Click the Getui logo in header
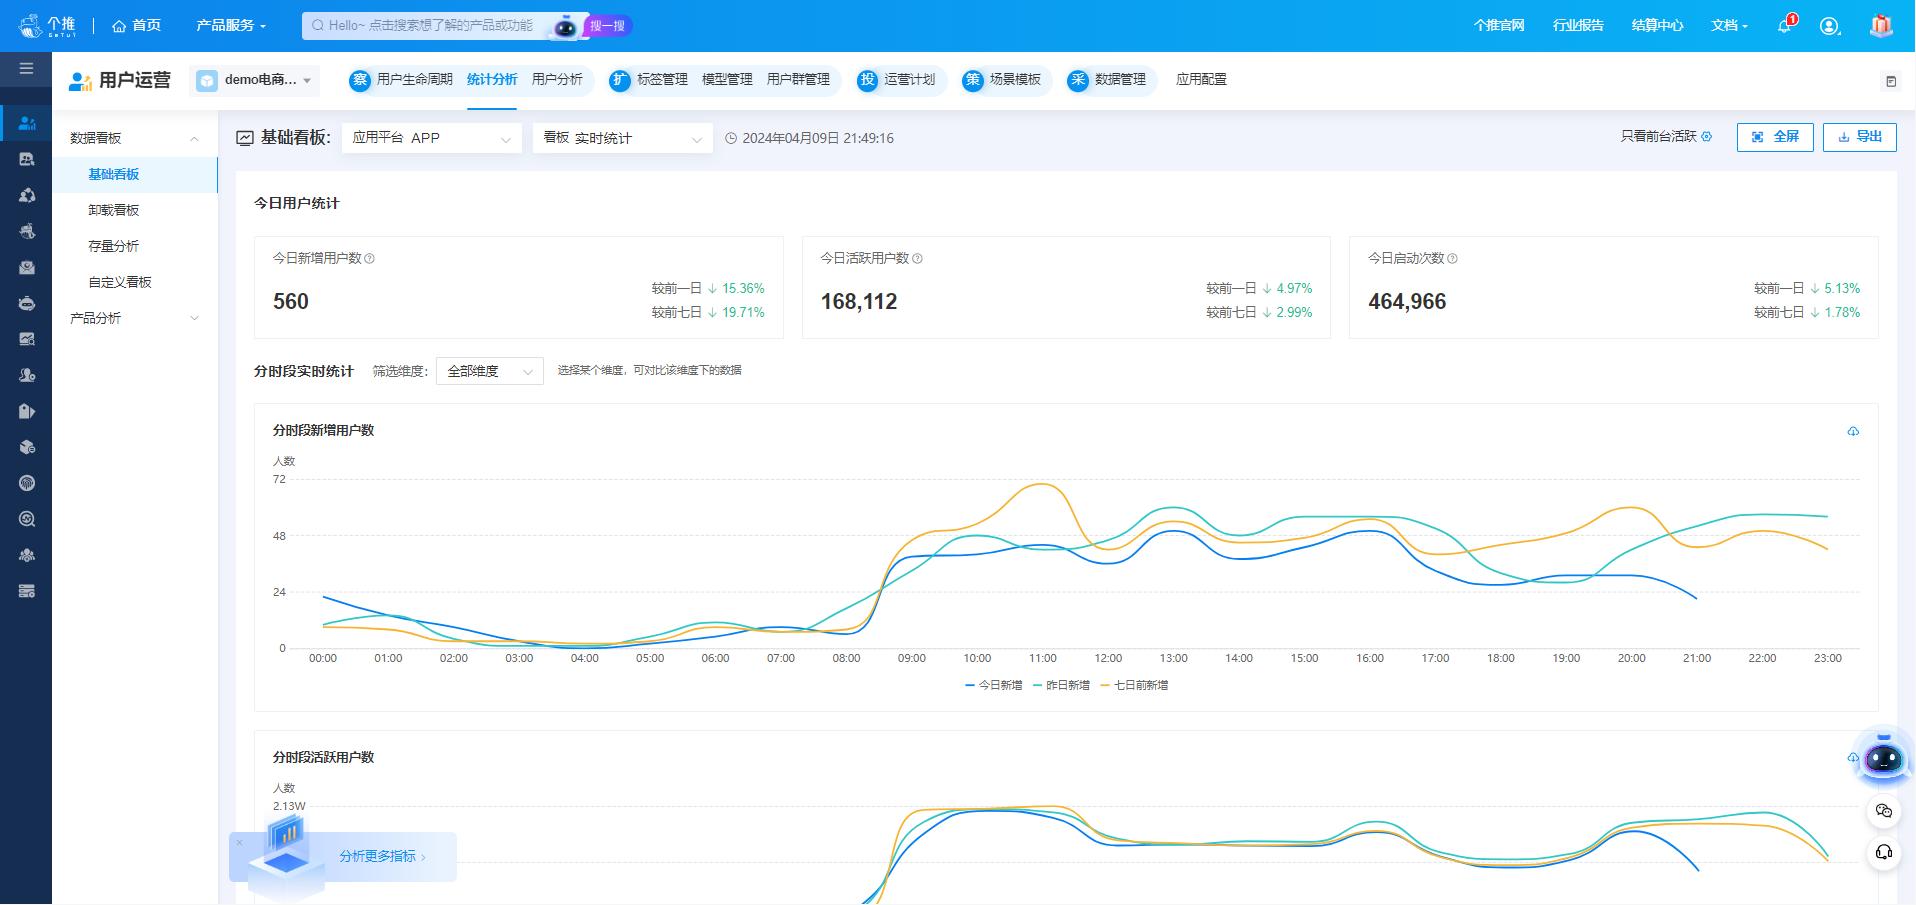This screenshot has width=1916, height=905. 47,25
